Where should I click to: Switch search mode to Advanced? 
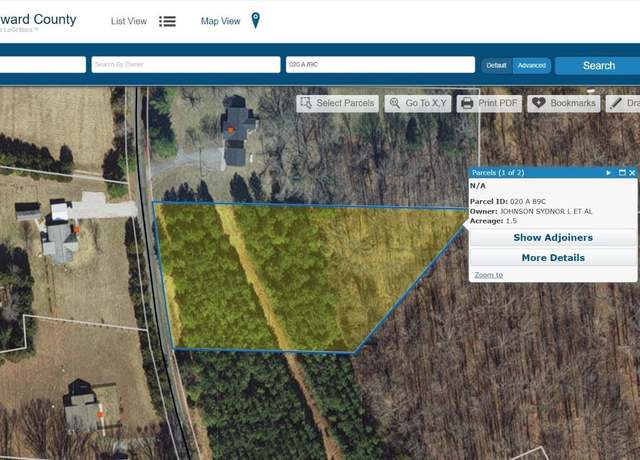tap(531, 65)
